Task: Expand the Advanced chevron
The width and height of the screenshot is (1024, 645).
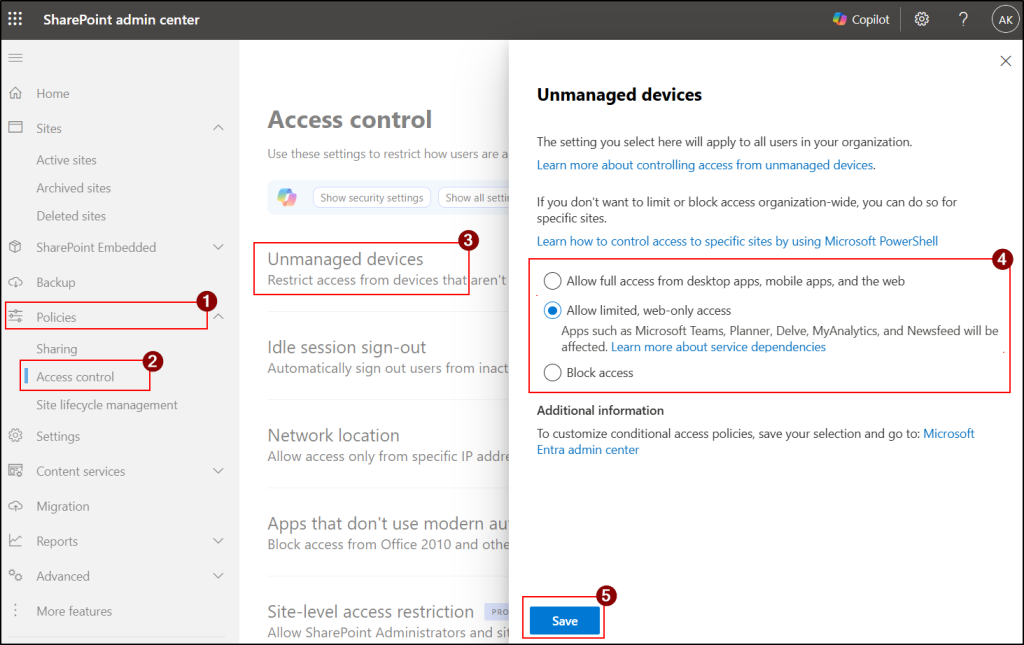Action: 219,576
